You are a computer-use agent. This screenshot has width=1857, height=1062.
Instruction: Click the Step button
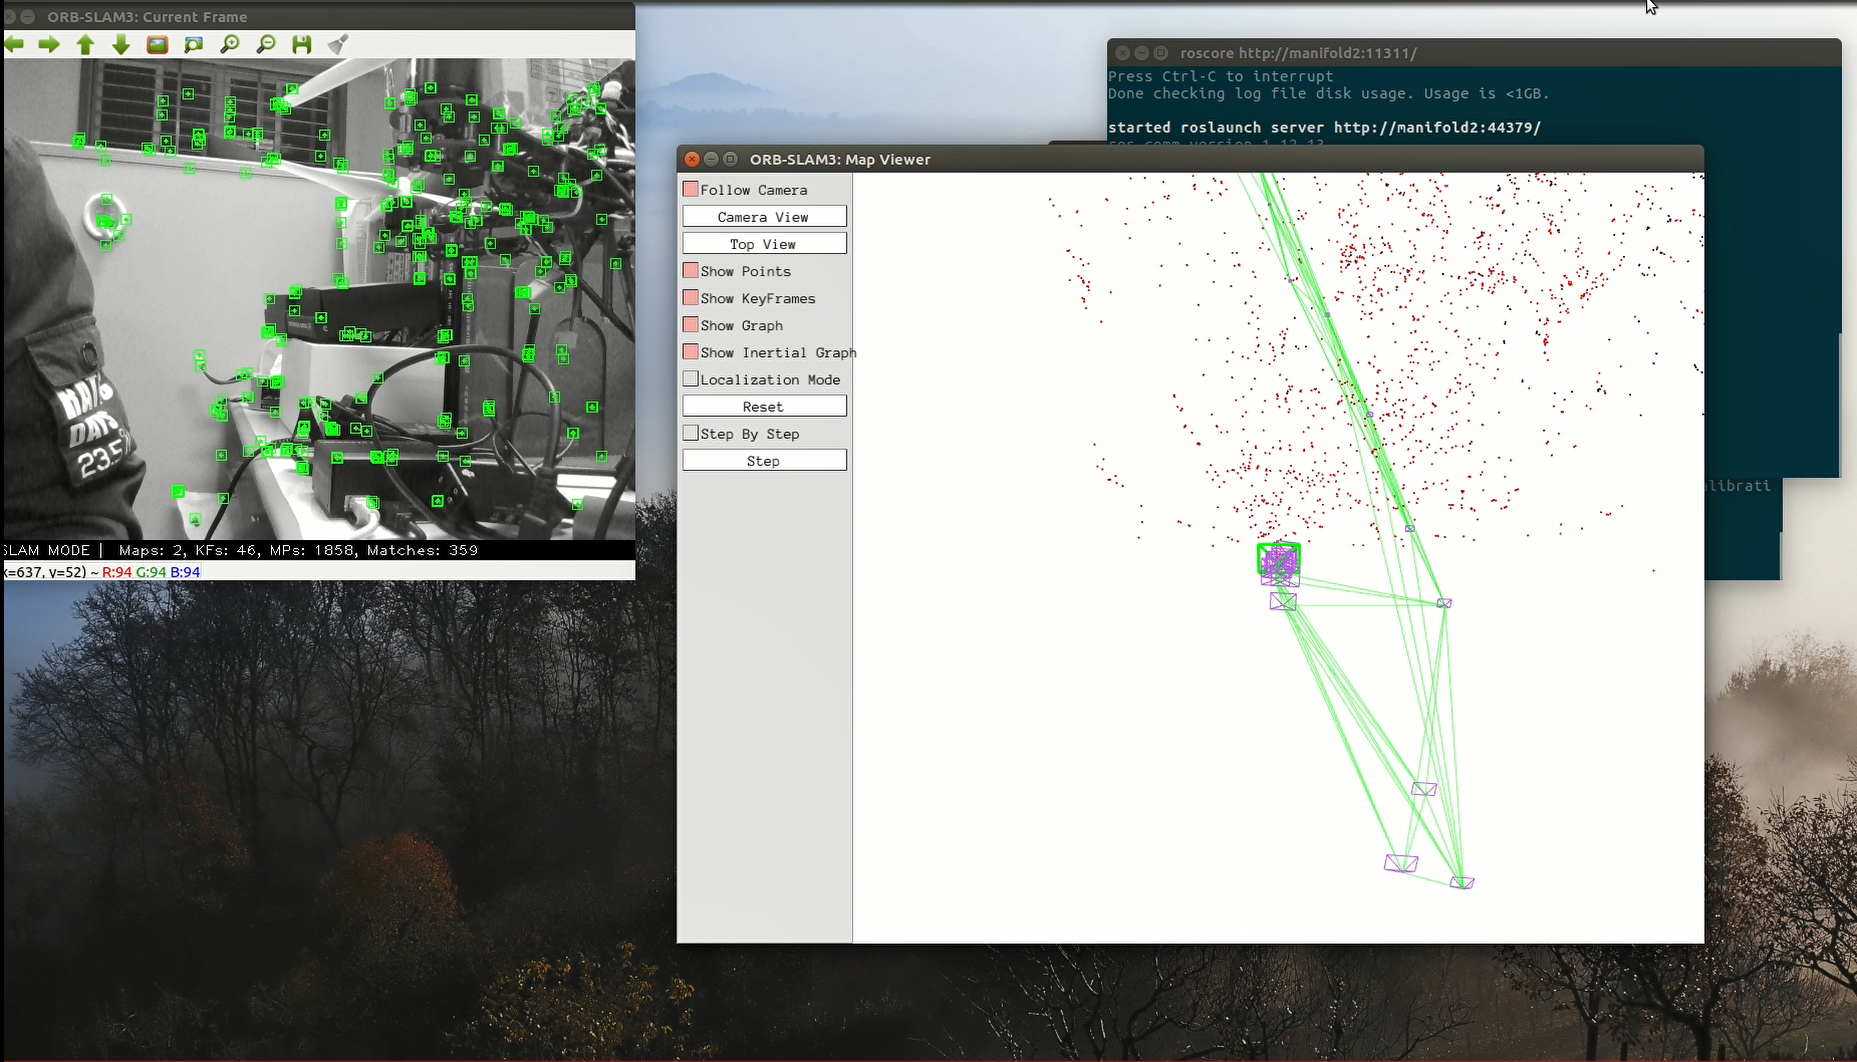click(764, 460)
